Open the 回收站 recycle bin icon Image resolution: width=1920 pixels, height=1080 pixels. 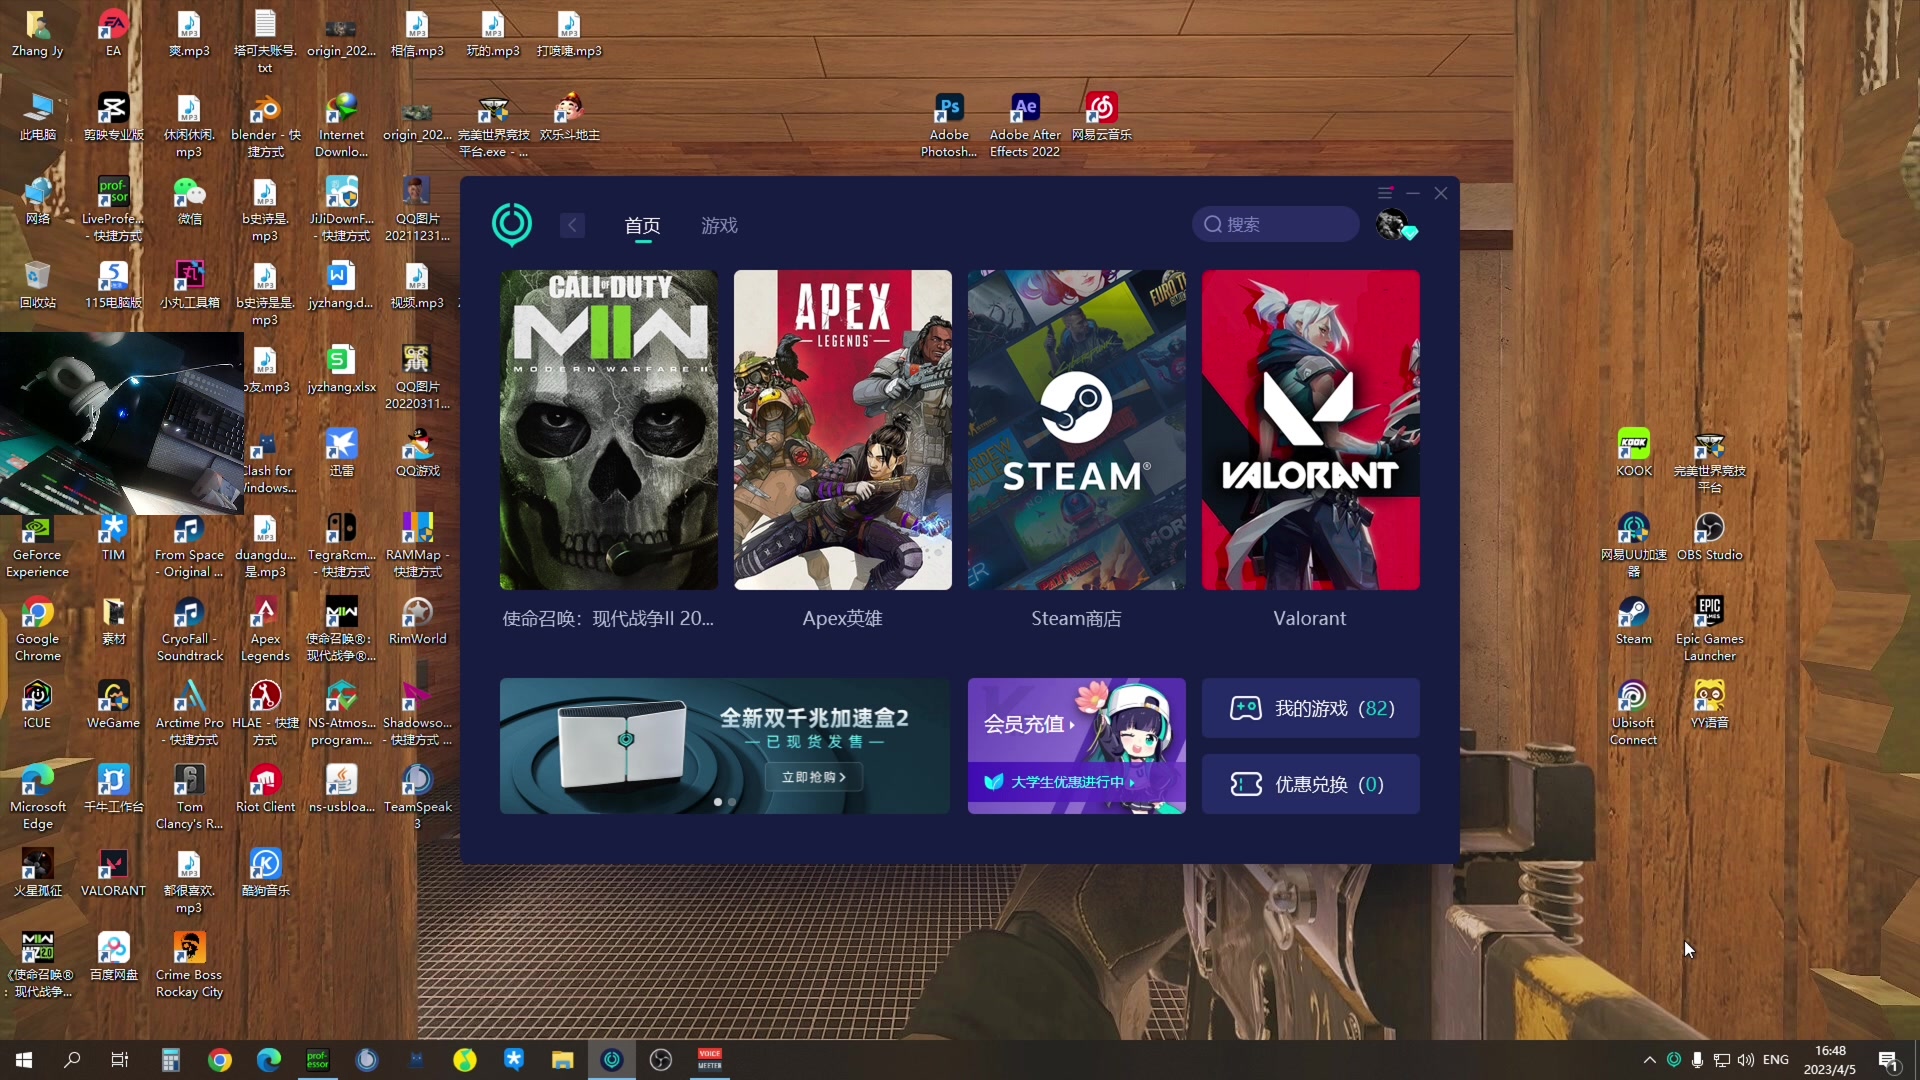point(37,285)
